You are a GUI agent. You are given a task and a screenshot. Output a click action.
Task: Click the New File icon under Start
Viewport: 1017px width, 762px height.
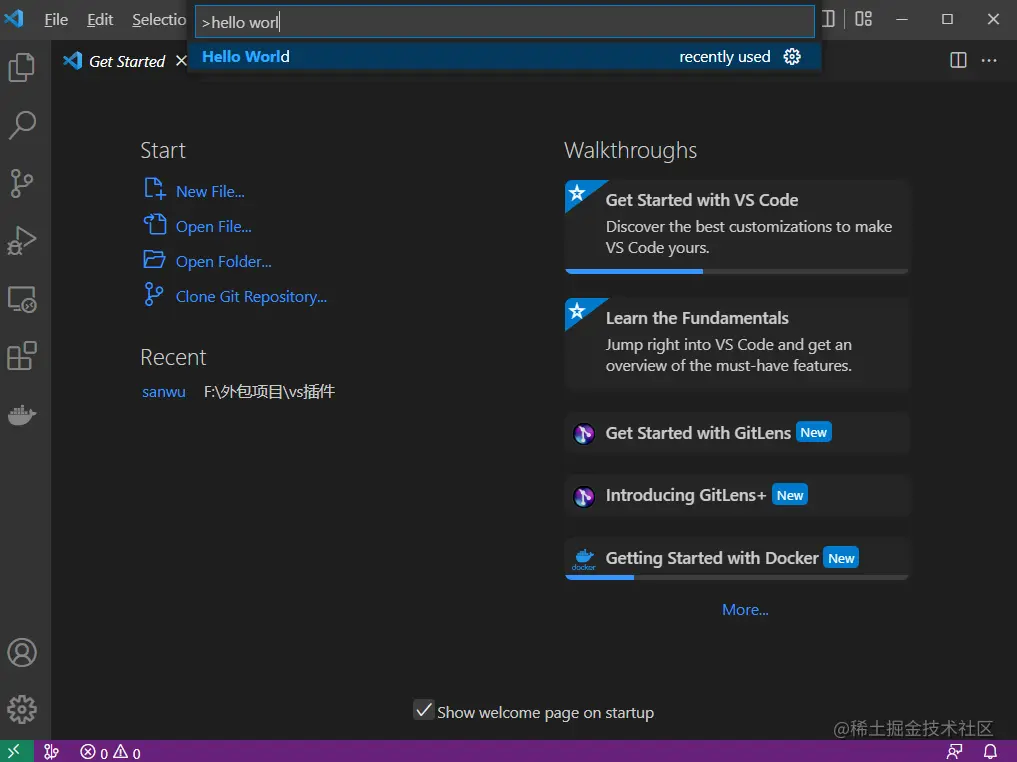pyautogui.click(x=154, y=189)
